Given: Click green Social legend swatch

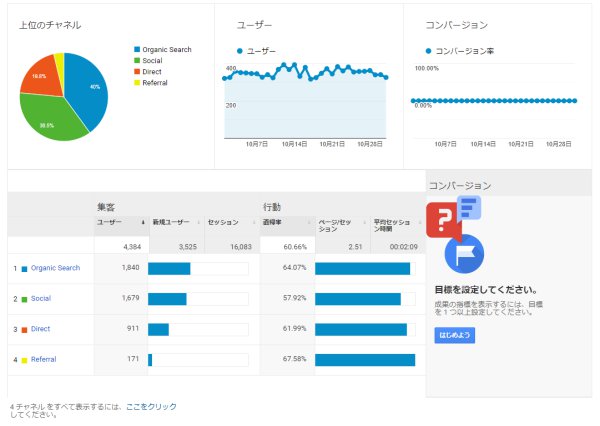Looking at the screenshot, I should 137,60.
